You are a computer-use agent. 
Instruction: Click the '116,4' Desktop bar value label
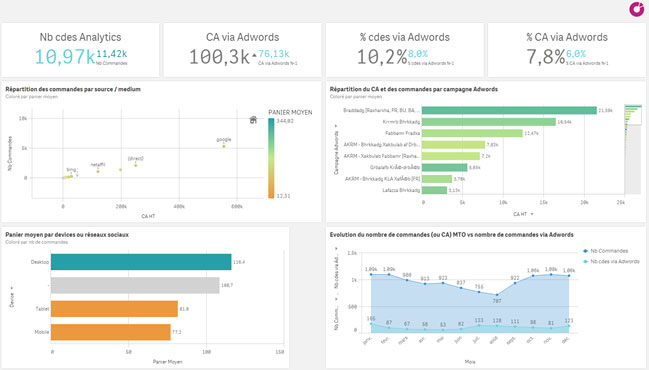[239, 262]
